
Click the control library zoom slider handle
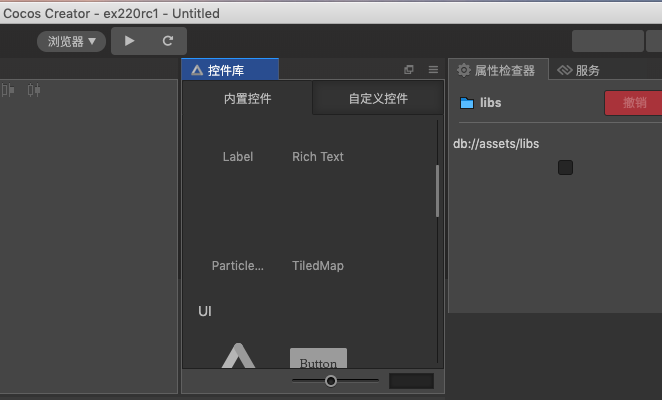[331, 381]
